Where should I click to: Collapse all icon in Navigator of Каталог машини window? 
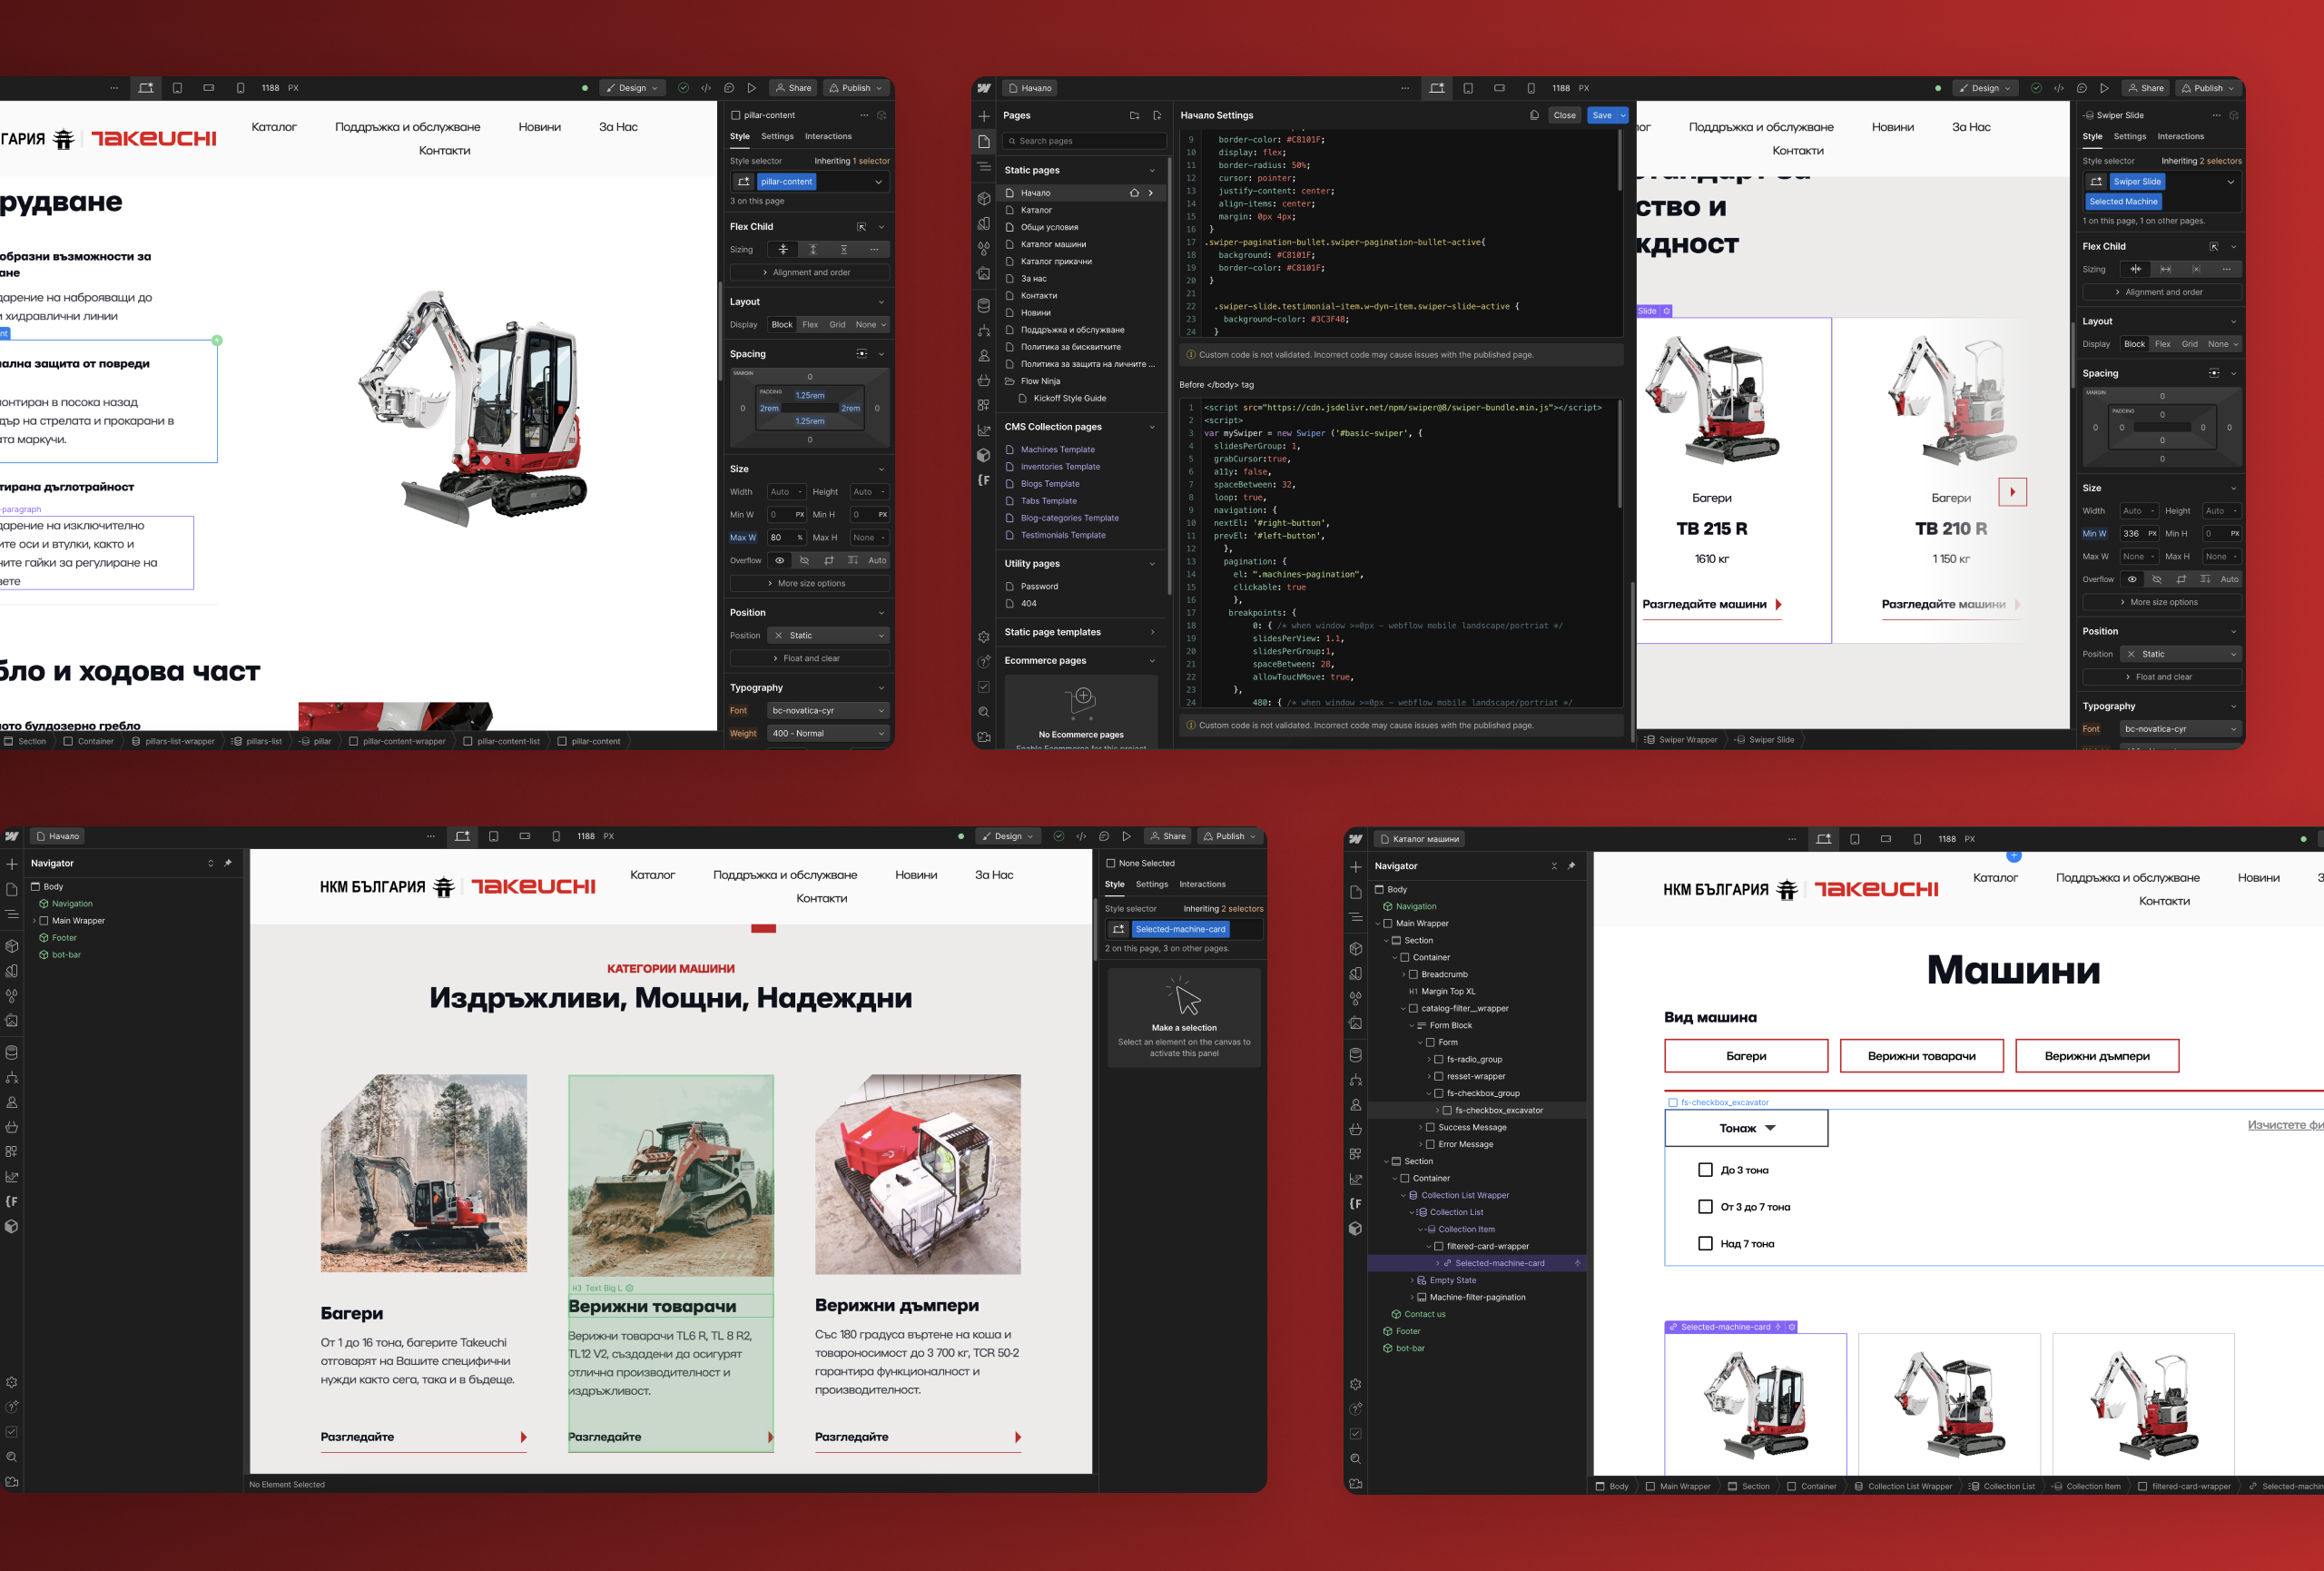coord(1554,866)
